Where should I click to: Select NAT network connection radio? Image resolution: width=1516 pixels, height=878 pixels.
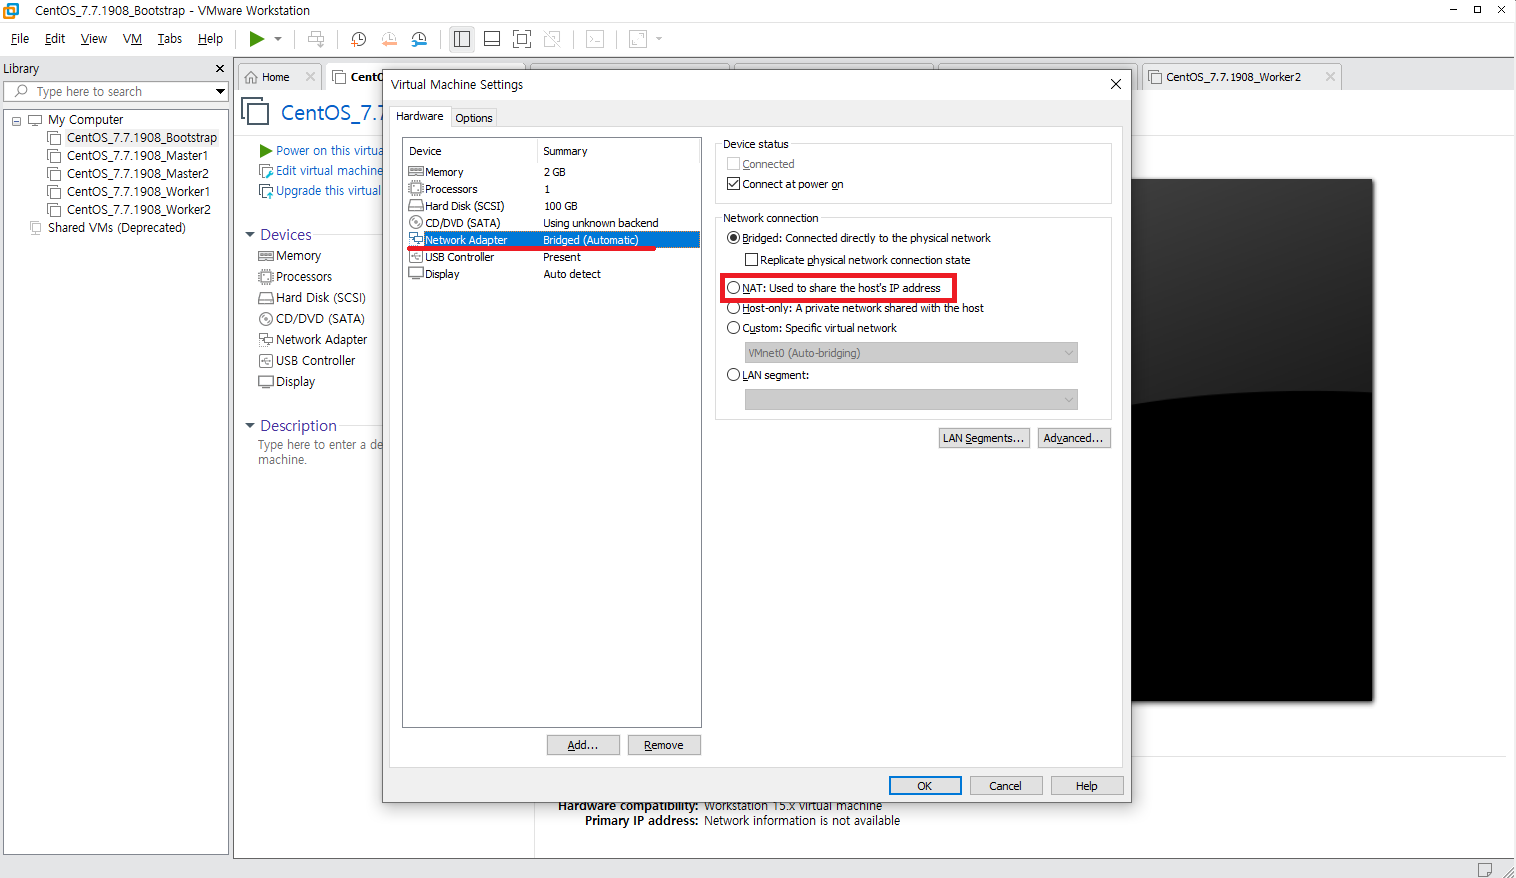[734, 288]
